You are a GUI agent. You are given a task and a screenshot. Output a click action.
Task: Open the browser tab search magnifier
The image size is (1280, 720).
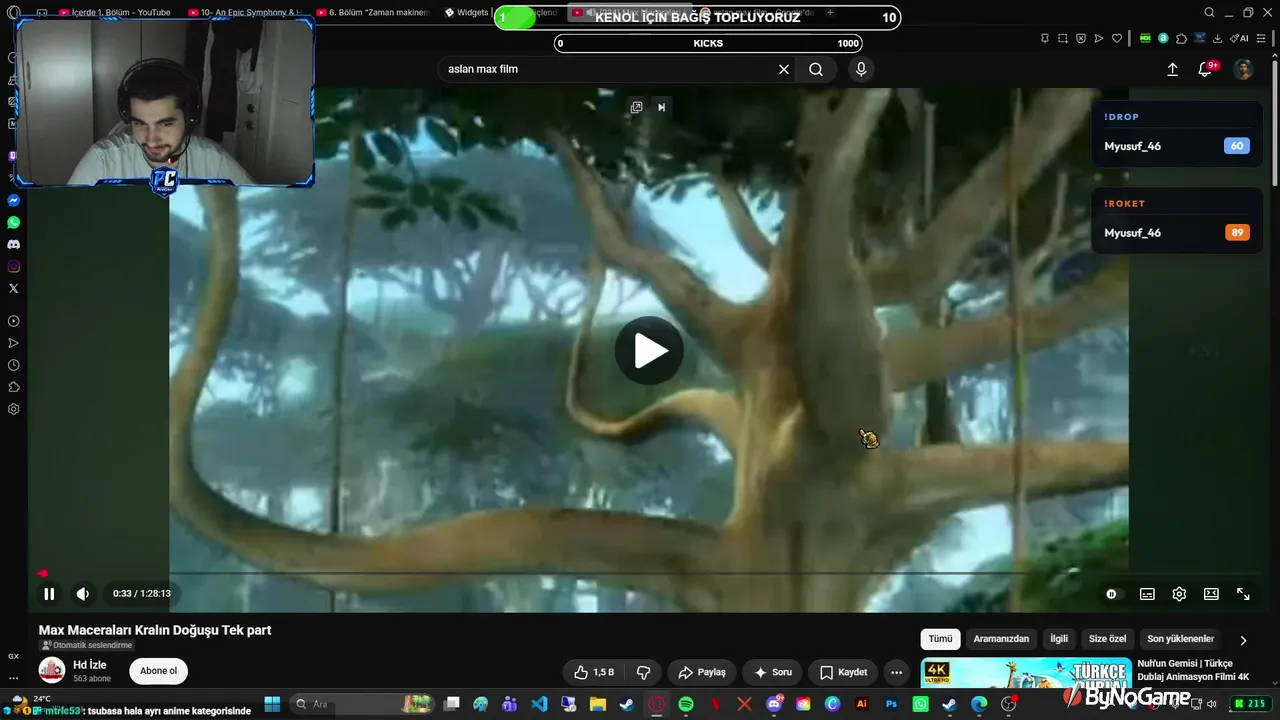pyautogui.click(x=1209, y=13)
